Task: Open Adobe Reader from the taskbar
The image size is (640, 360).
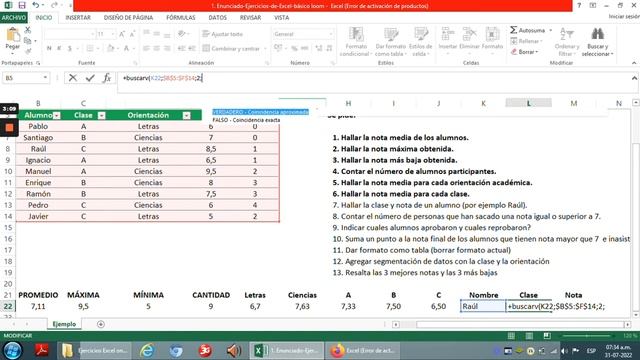Action: point(41,351)
